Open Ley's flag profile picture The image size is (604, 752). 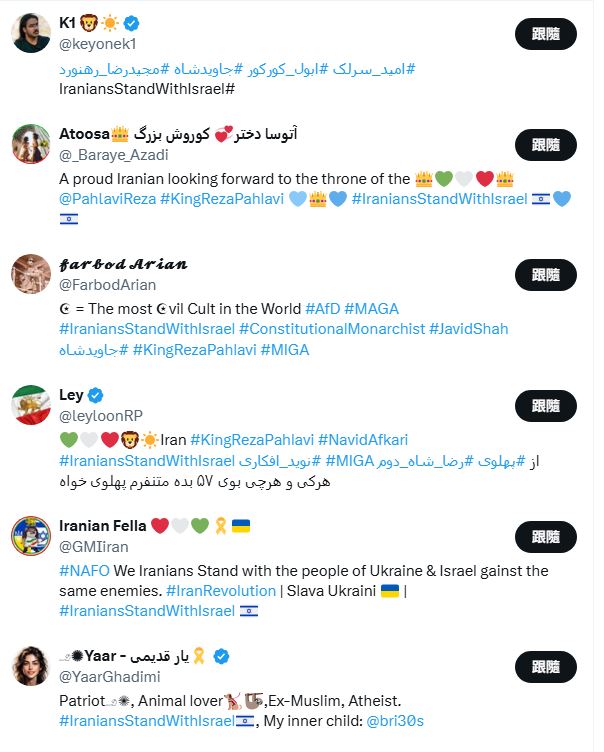pos(31,405)
